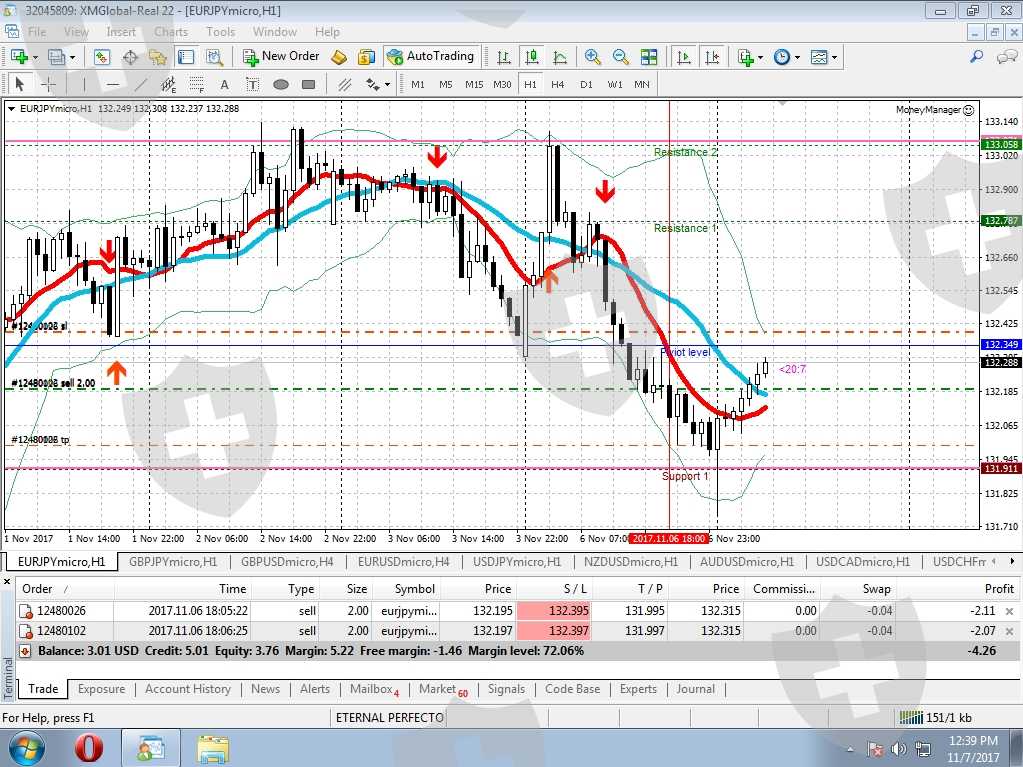This screenshot has height=767, width=1023.
Task: Toggle the AutoTrading button
Action: click(430, 57)
